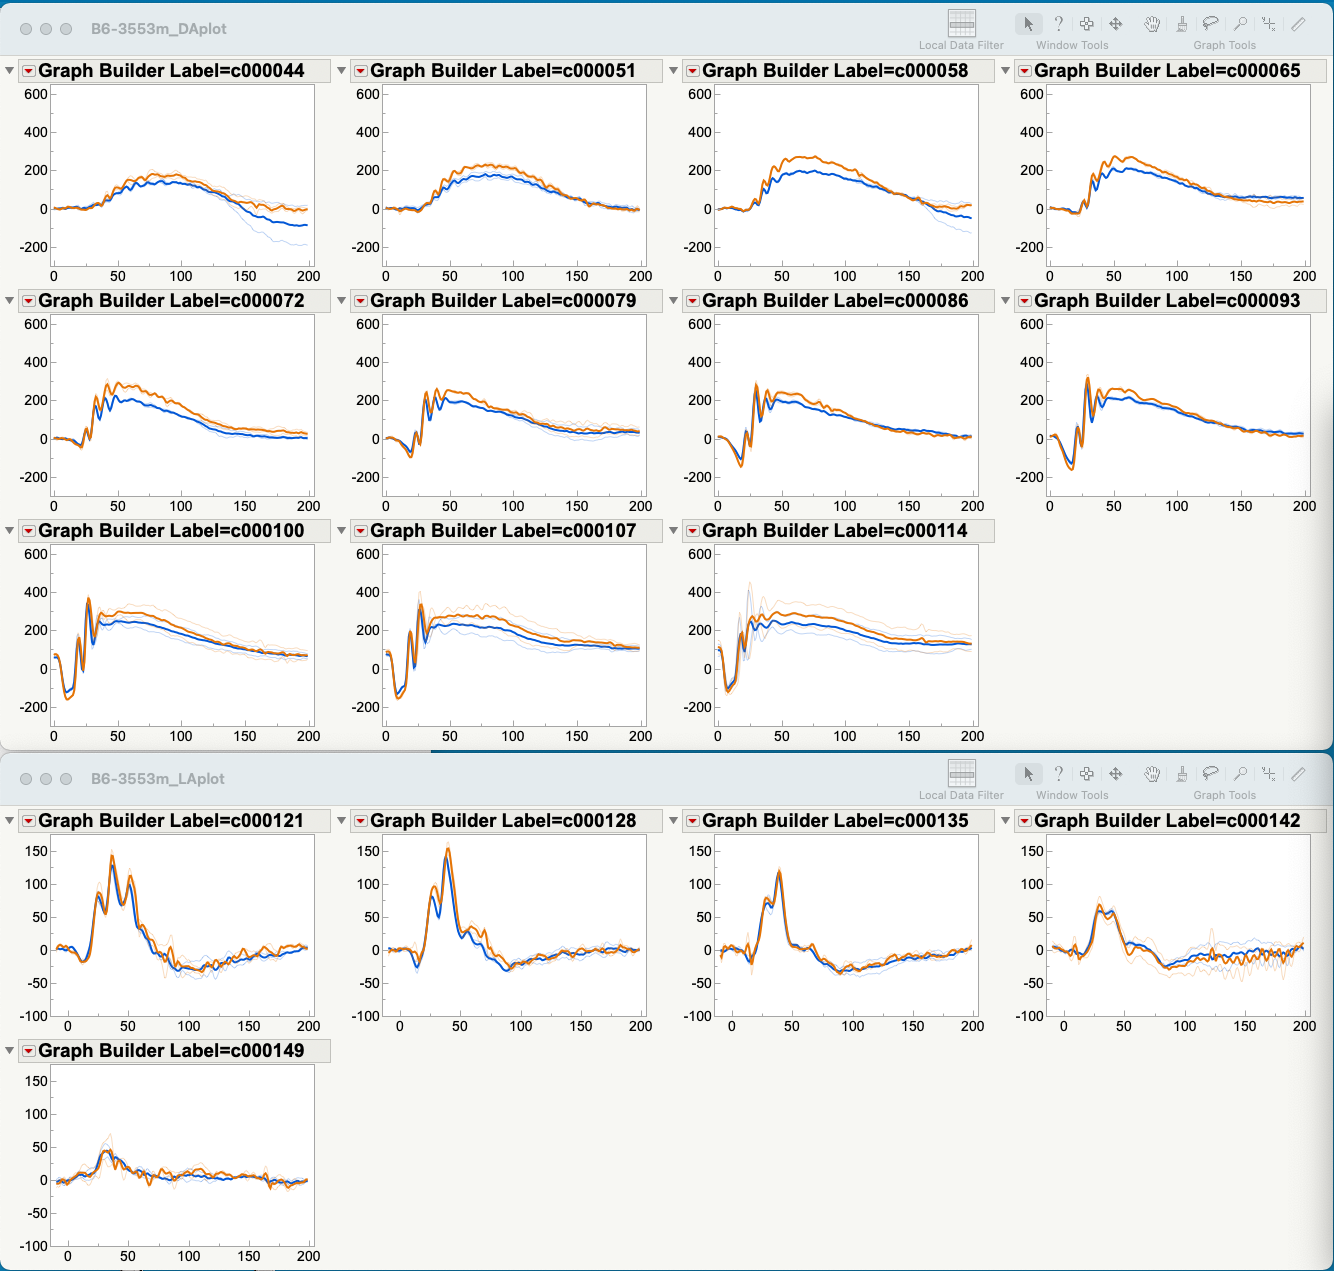
Task: Open the red triangle menu for c000121
Action: point(28,820)
